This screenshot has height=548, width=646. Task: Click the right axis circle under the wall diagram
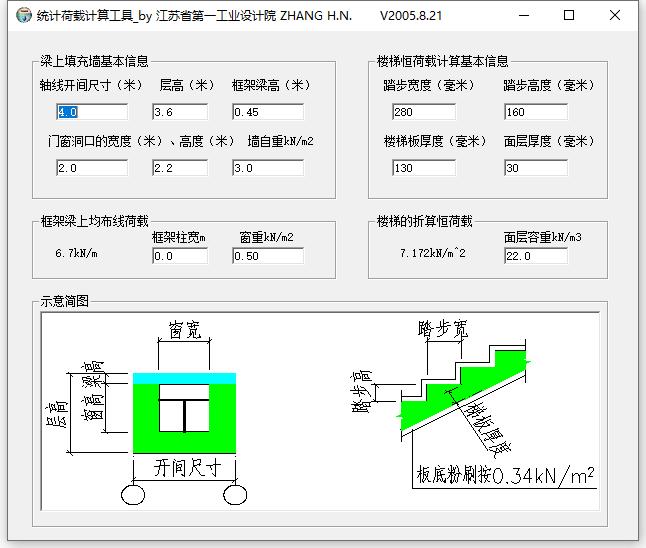coord(235,495)
